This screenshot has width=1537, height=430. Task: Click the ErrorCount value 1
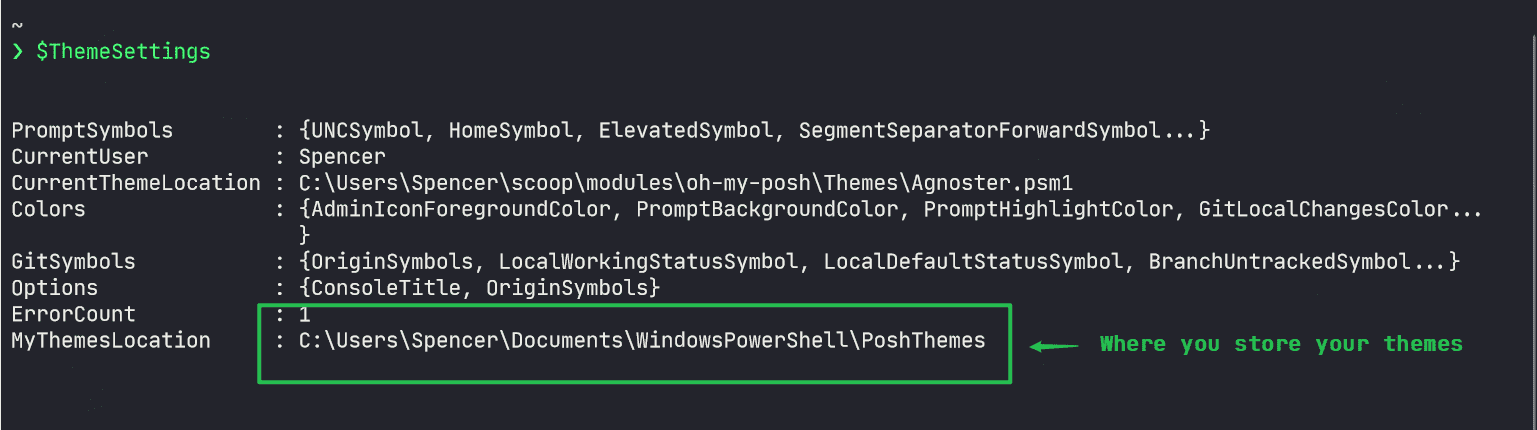coord(305,314)
